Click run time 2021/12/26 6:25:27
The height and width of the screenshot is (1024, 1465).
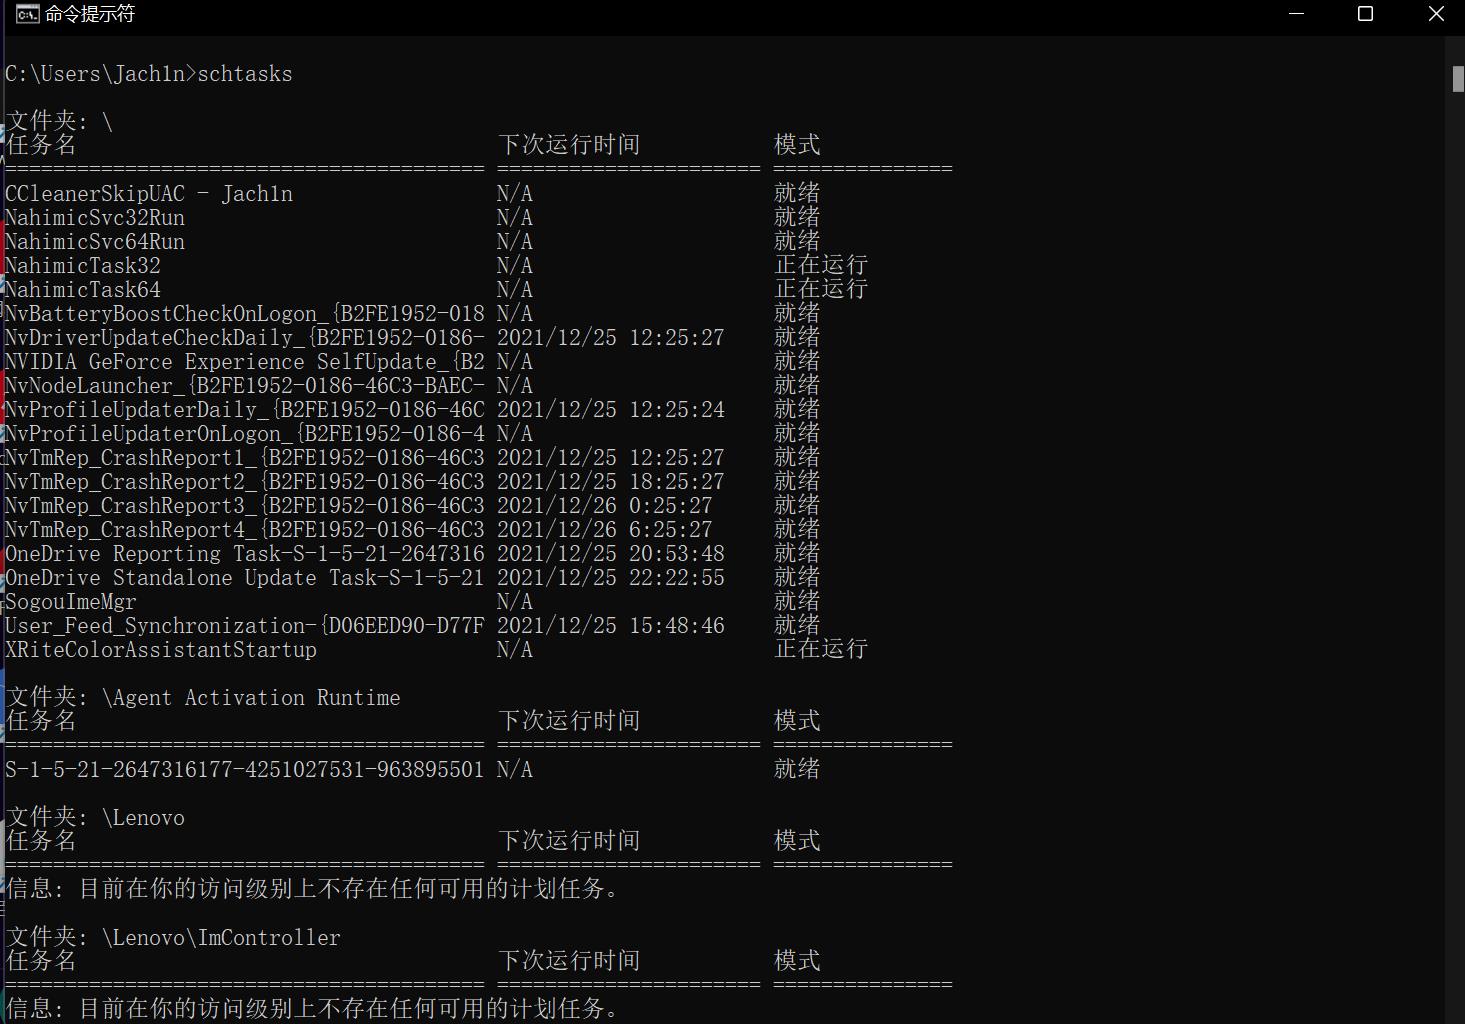(x=605, y=529)
